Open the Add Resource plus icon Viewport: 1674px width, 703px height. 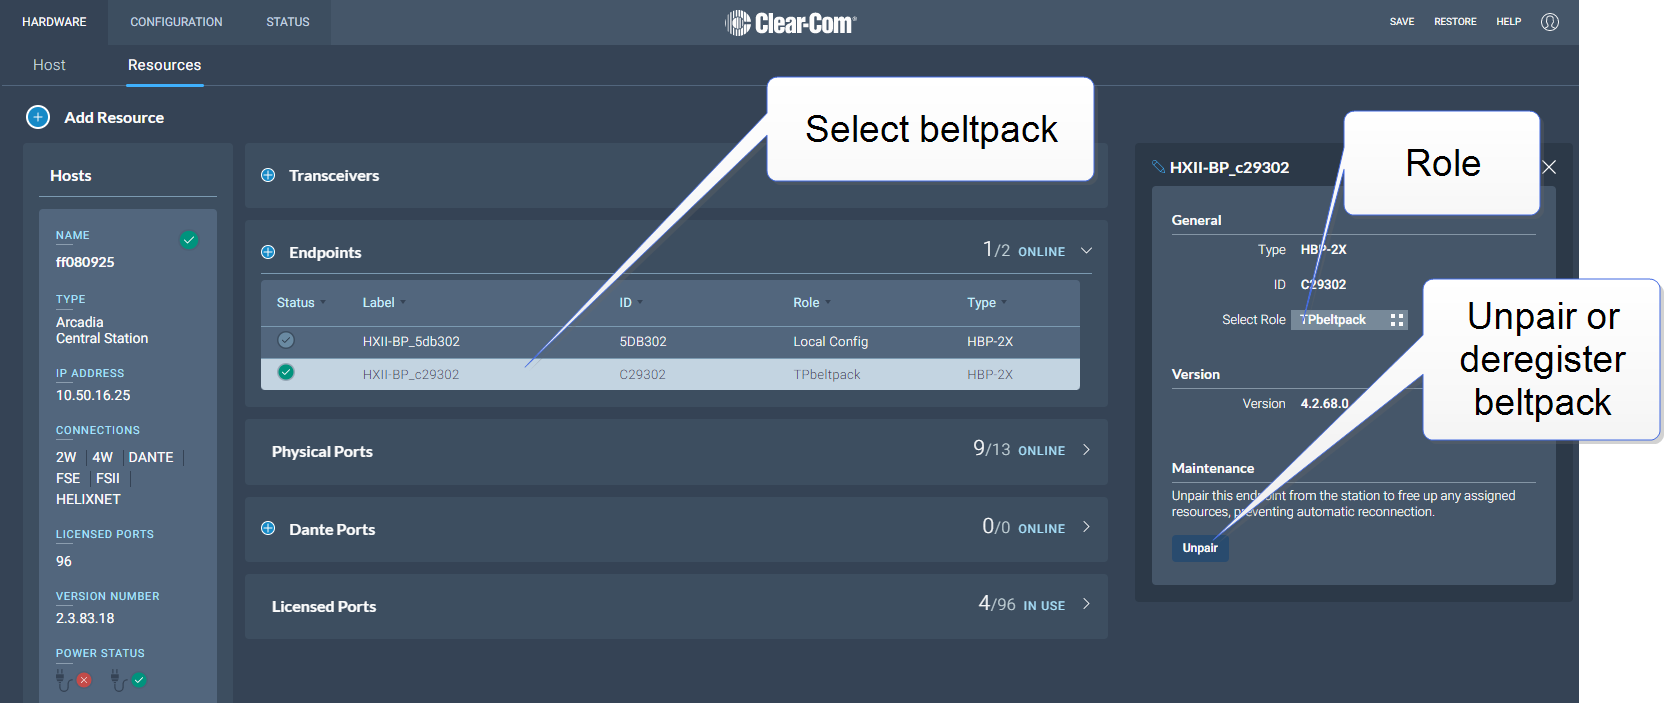[x=37, y=117]
